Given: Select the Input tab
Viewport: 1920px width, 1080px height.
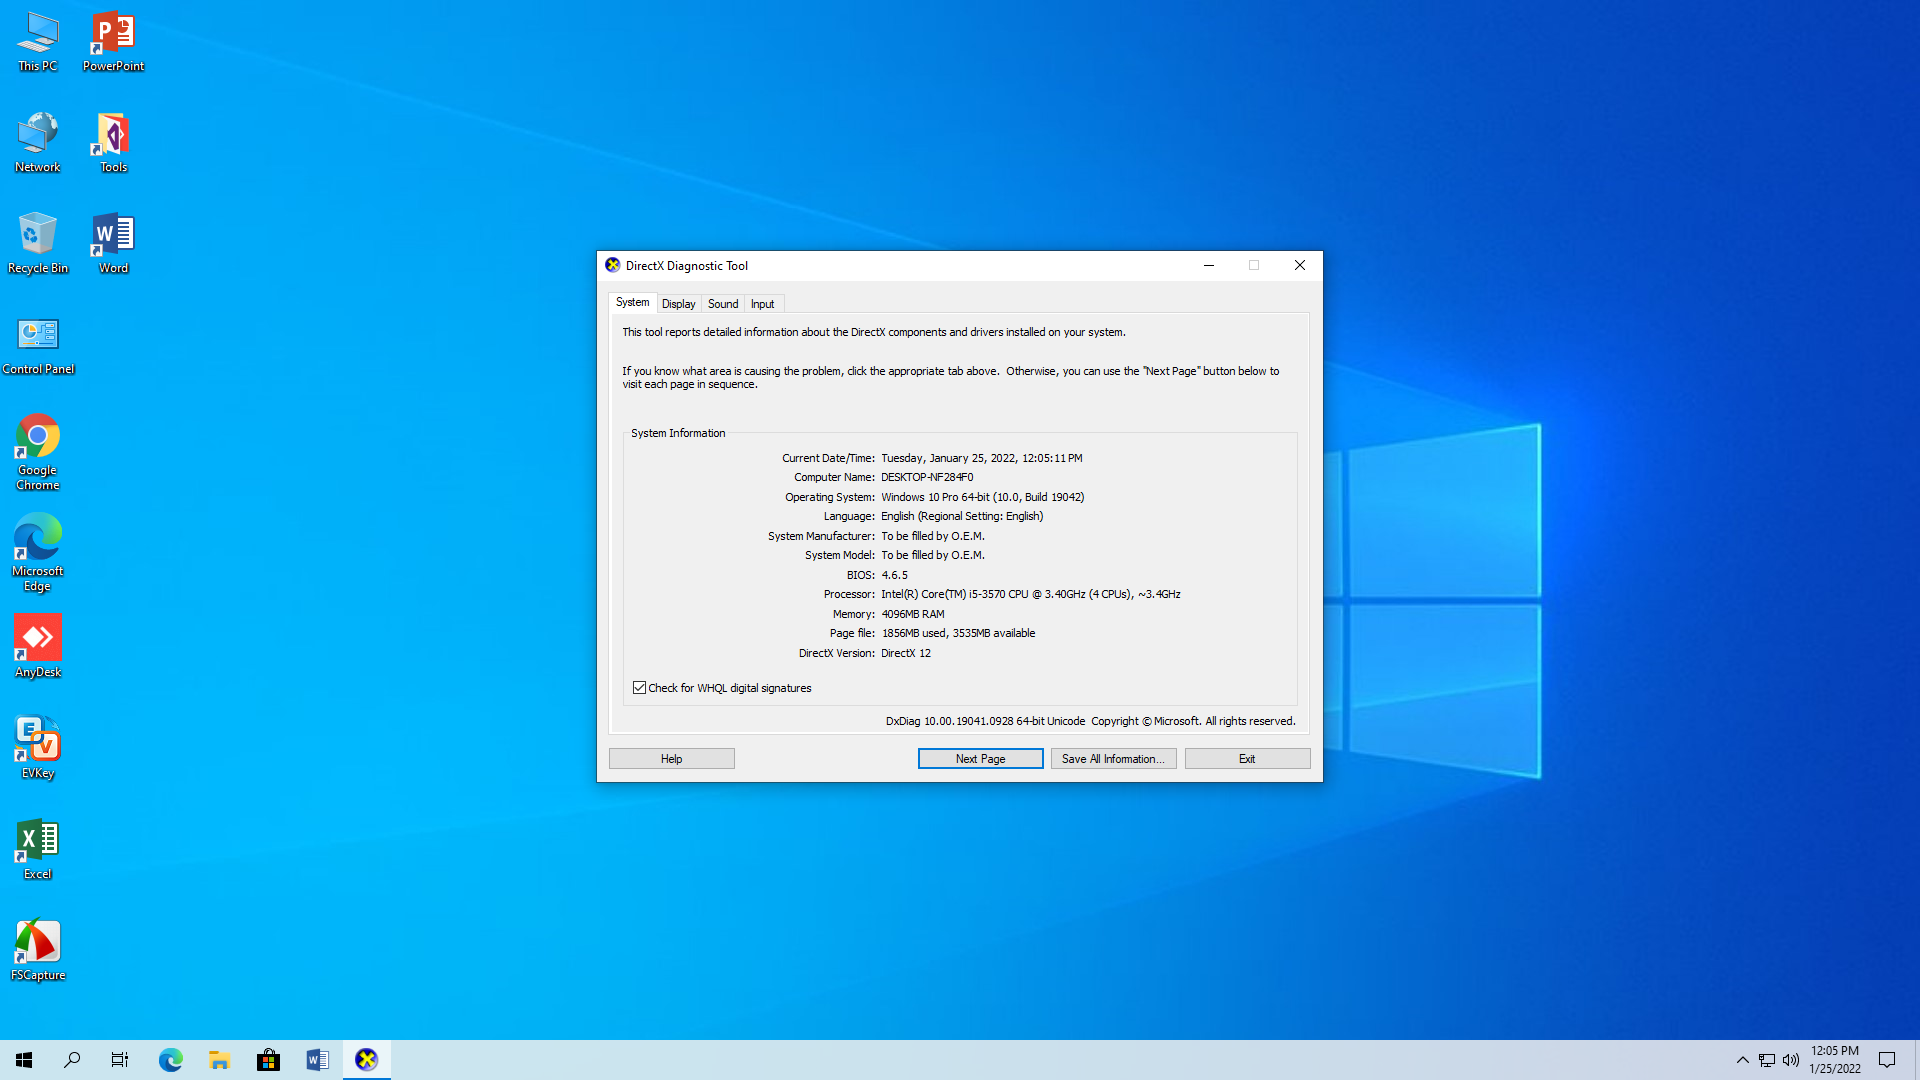Looking at the screenshot, I should coord(762,304).
